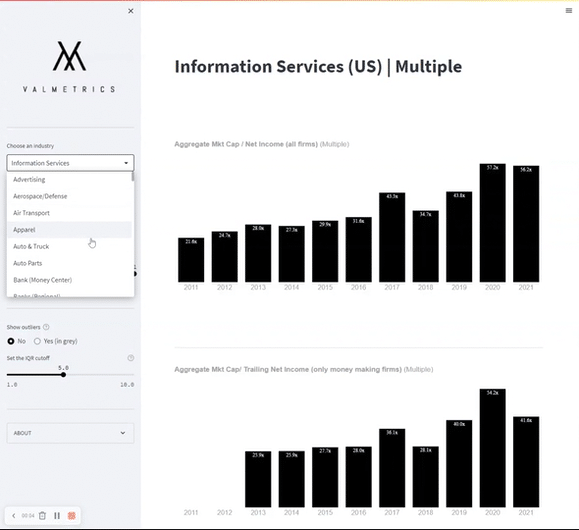
Task: Click the help icon beside IQR cutoff
Action: tap(131, 358)
